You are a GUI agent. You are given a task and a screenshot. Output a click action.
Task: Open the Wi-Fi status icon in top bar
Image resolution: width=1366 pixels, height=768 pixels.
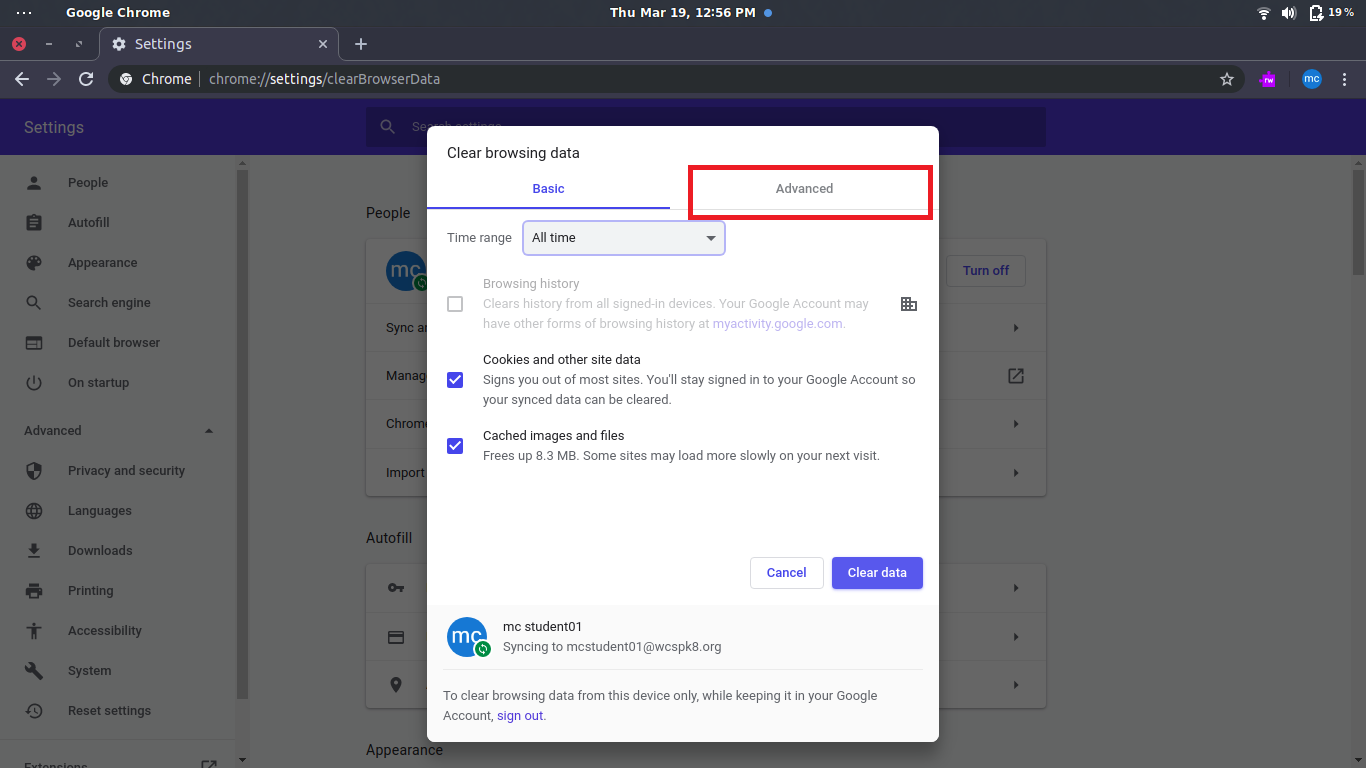pos(1264,13)
